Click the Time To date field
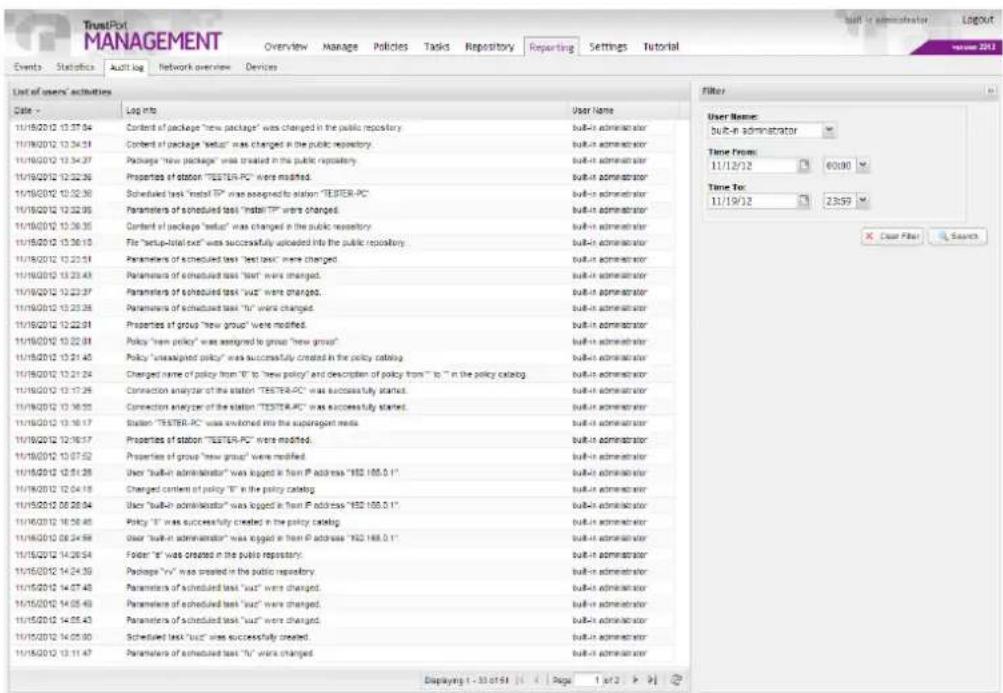Viewport: 1003px width, 693px height. pos(753,201)
